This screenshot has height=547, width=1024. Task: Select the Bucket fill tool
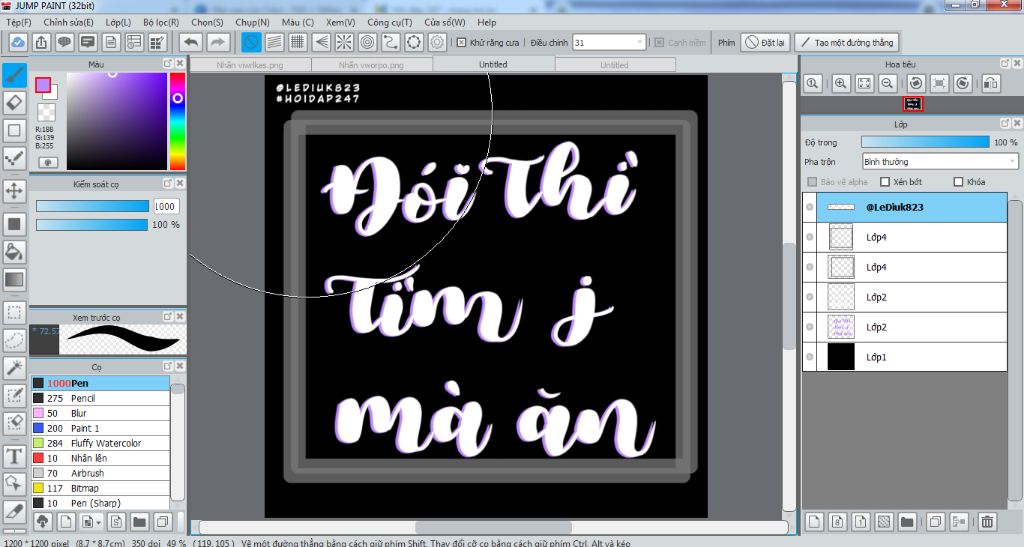pyautogui.click(x=14, y=251)
